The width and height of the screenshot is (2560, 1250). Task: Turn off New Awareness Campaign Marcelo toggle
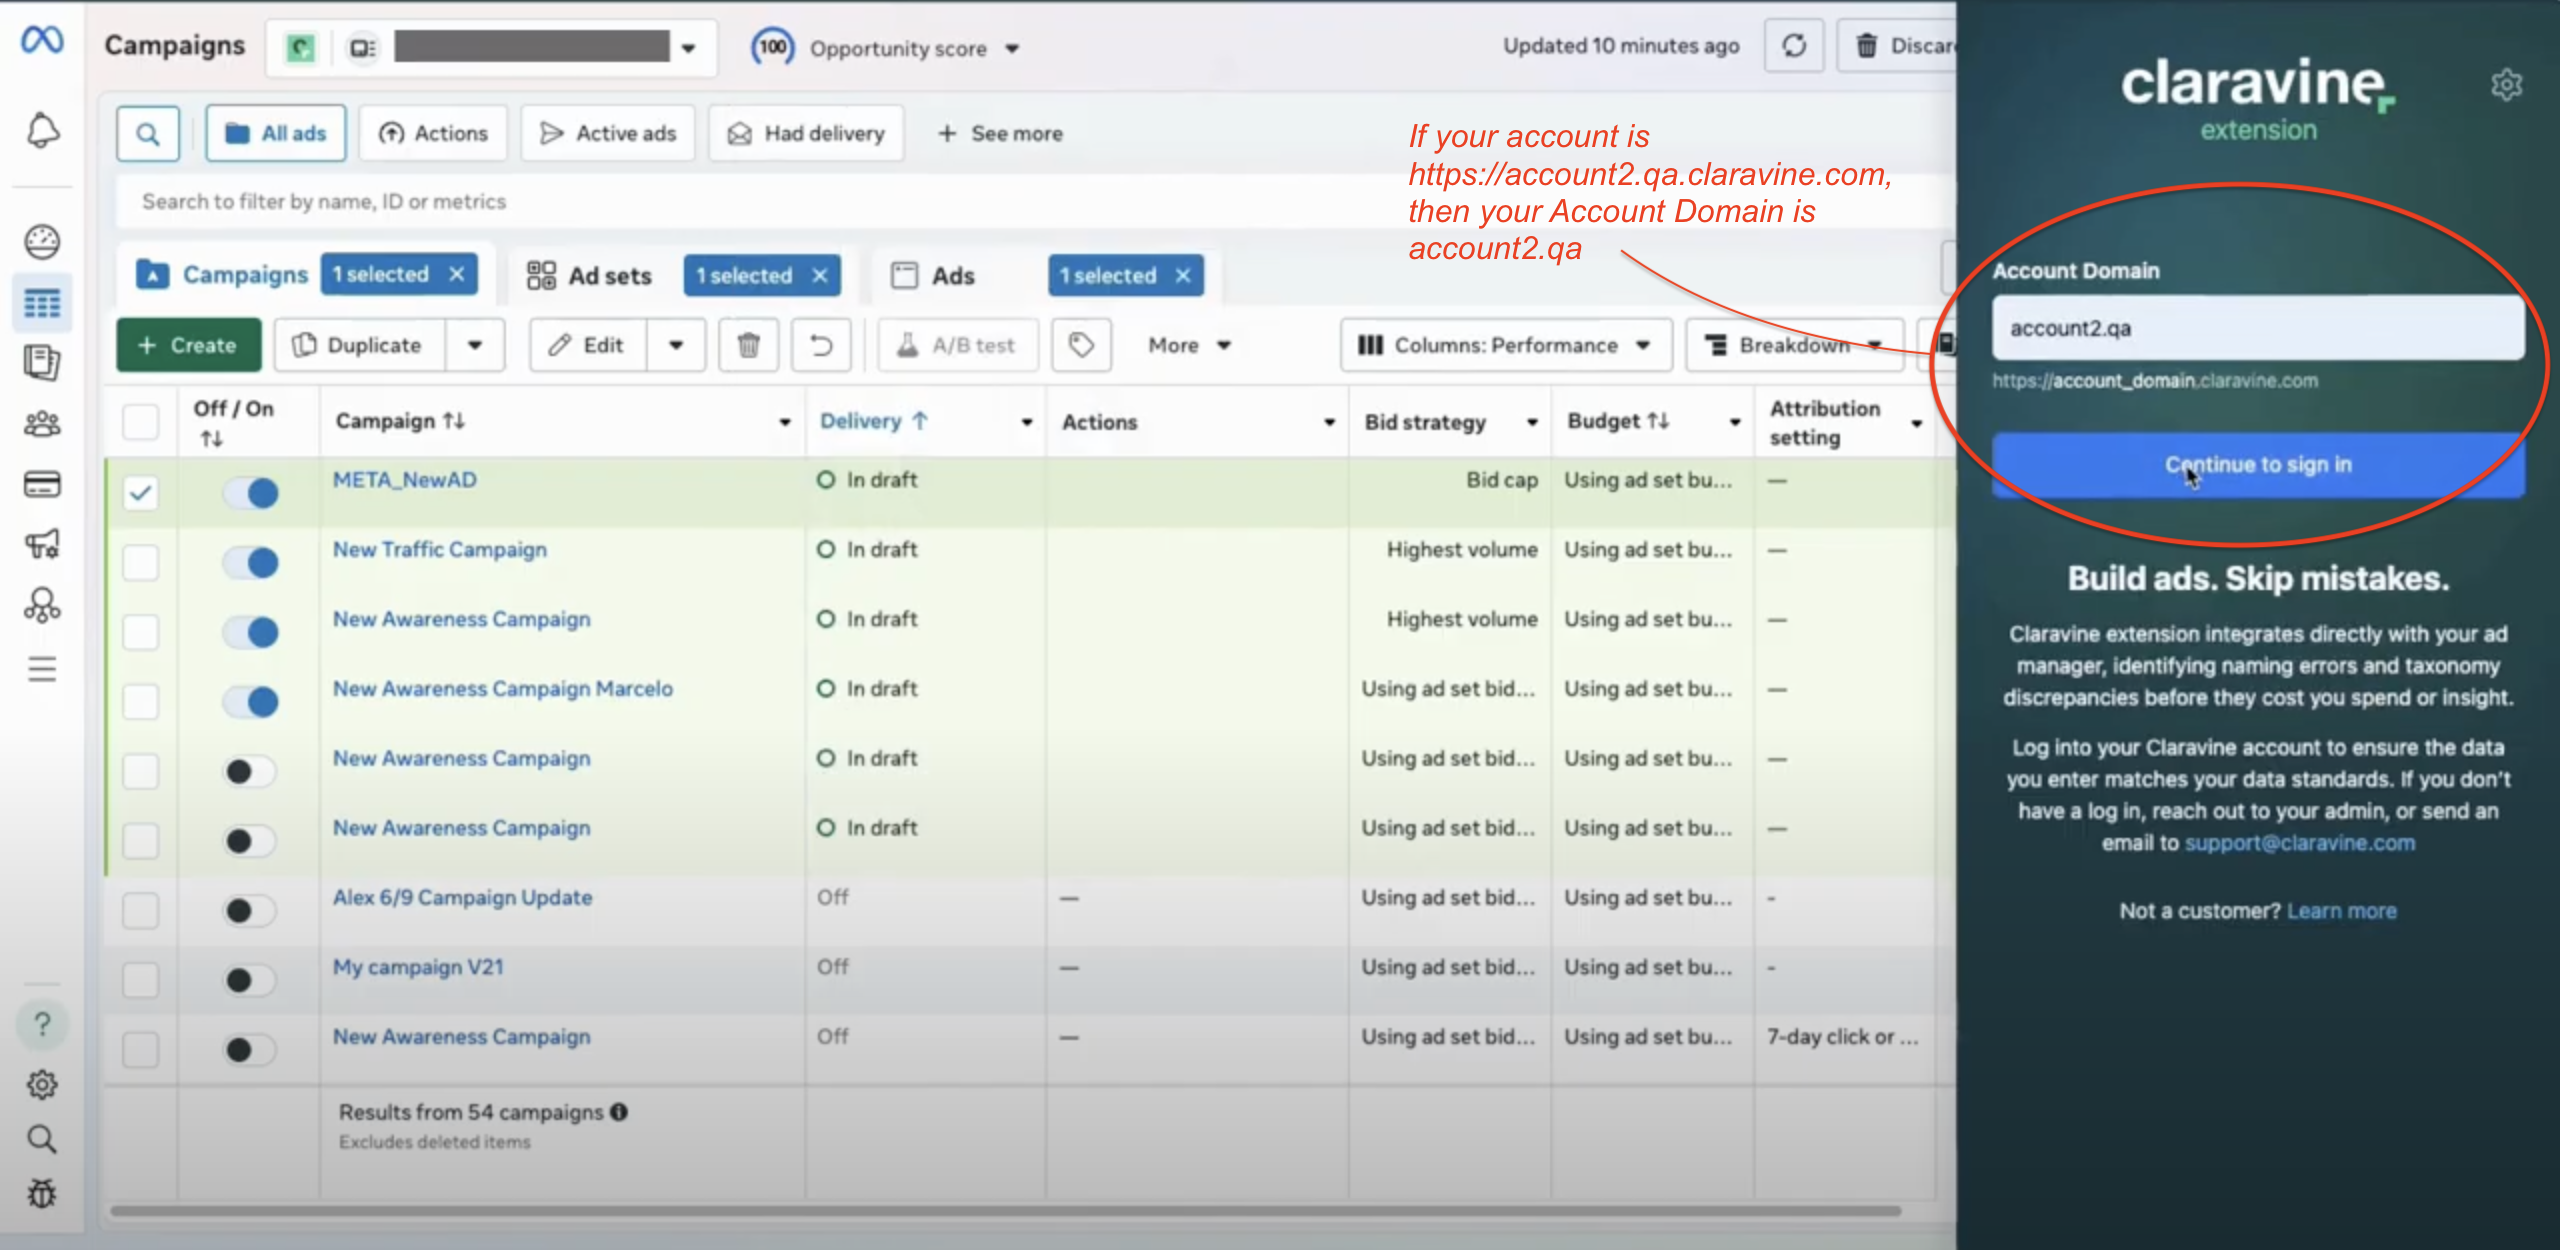pyautogui.click(x=250, y=702)
